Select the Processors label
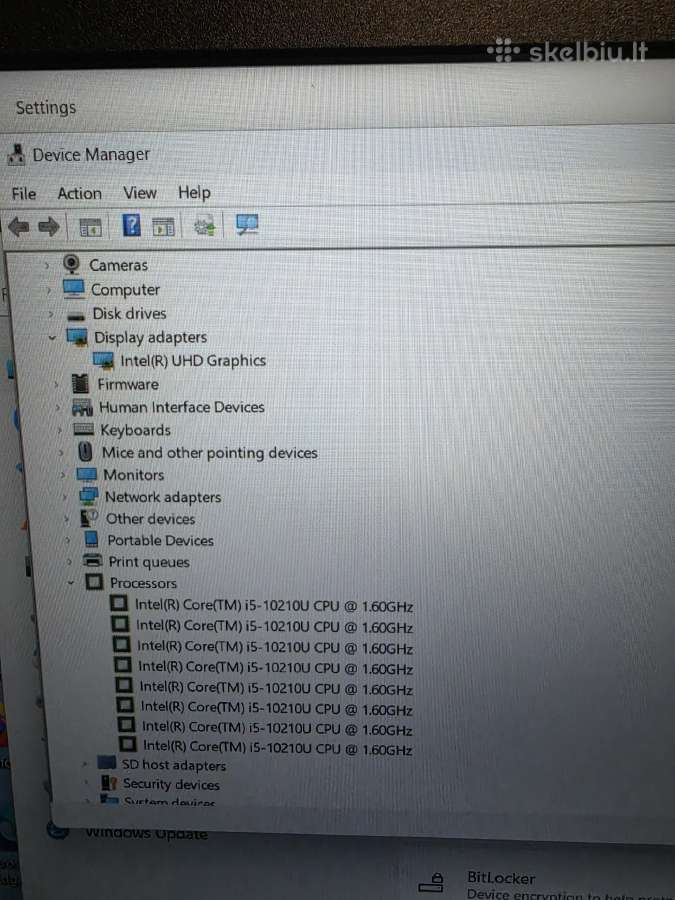The width and height of the screenshot is (675, 900). [143, 583]
